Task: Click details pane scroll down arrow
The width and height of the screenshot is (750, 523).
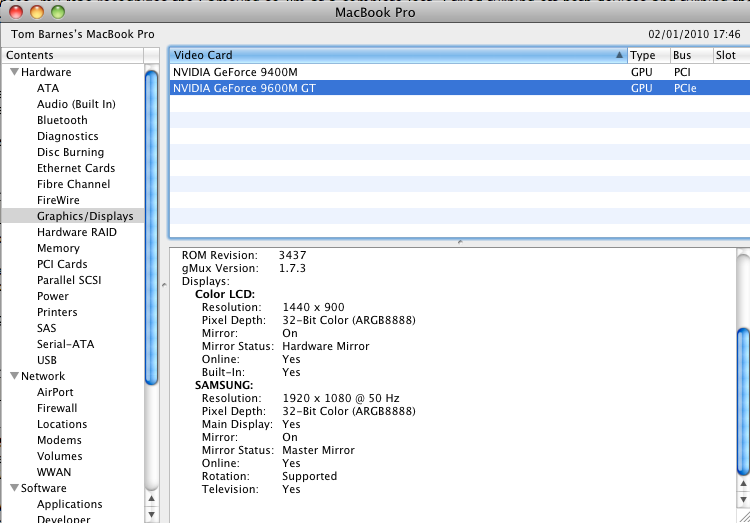Action: pyautogui.click(x=743, y=500)
